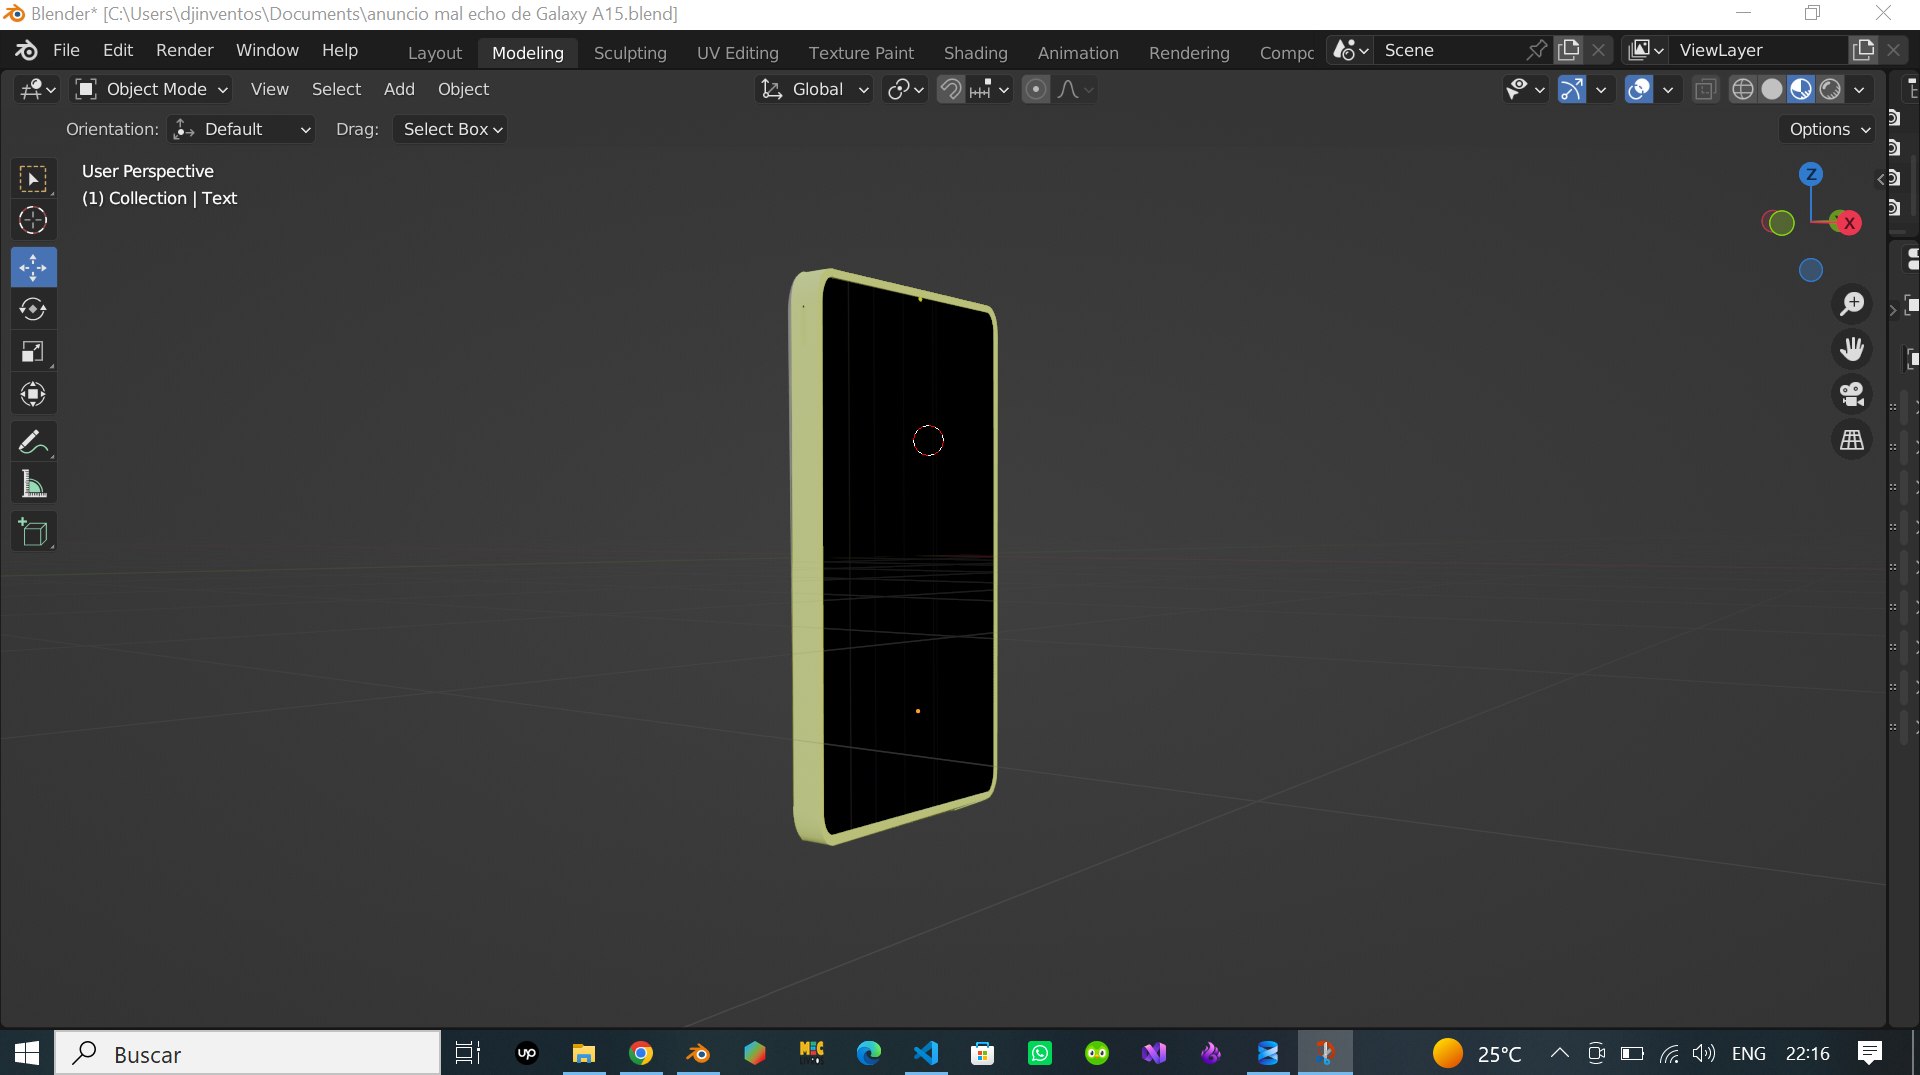This screenshot has width=1920, height=1075.
Task: Click the X axis on navigation gizmo
Action: tap(1850, 223)
